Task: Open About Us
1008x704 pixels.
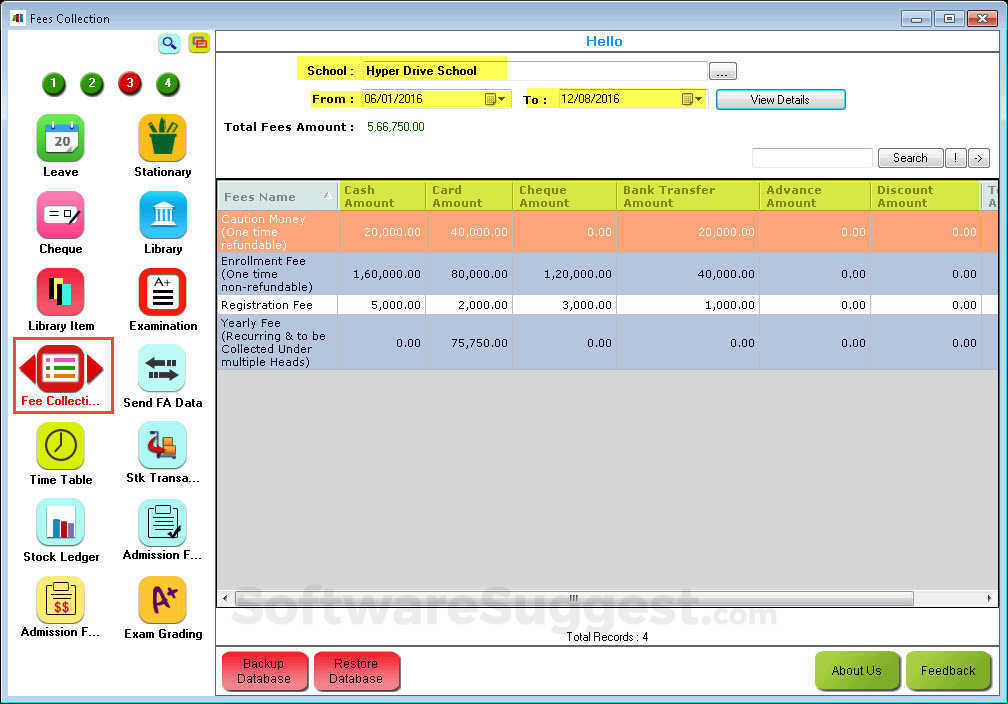Action: tap(857, 671)
